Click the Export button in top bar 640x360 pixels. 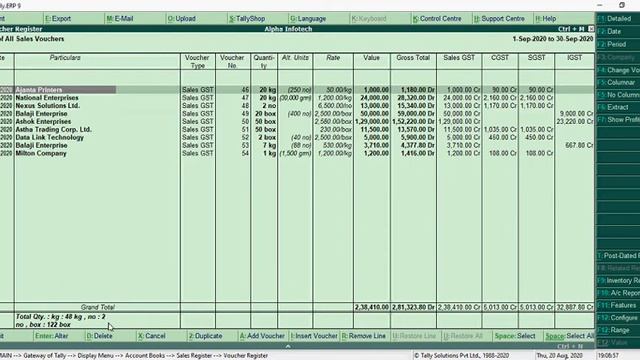[x=58, y=19]
